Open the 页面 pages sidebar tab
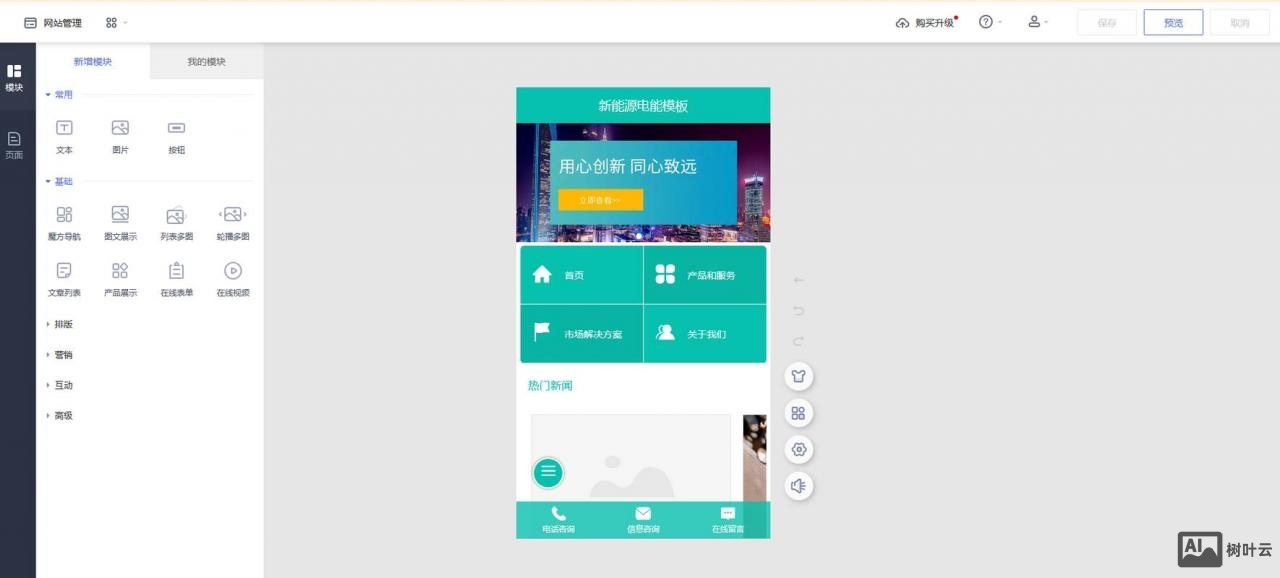Image resolution: width=1280 pixels, height=578 pixels. point(14,145)
